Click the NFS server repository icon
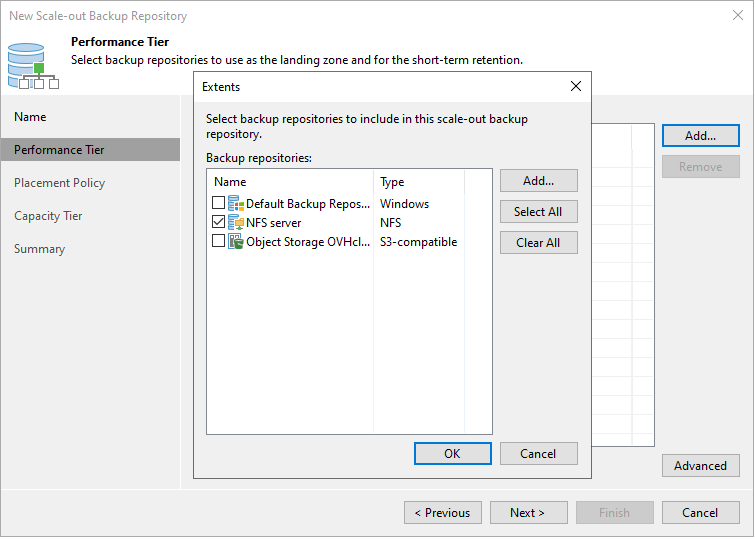The width and height of the screenshot is (755, 539). coord(236,223)
